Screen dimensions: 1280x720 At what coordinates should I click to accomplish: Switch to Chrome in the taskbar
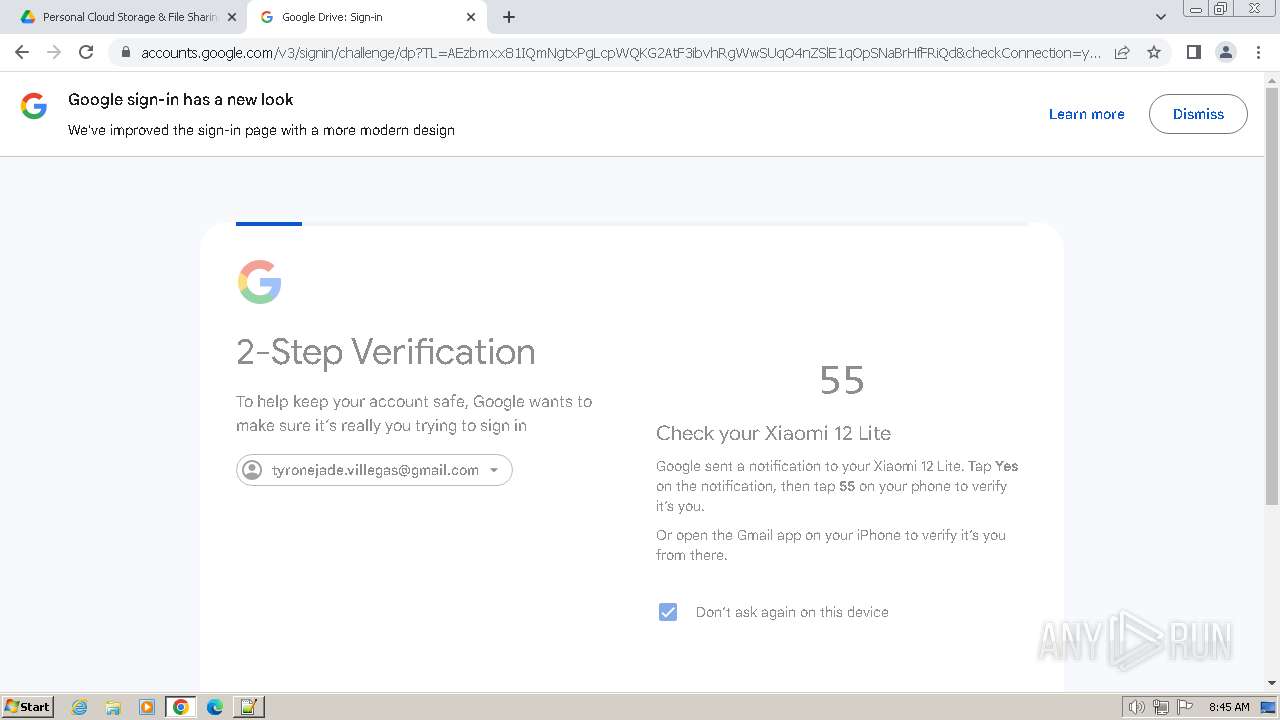point(180,707)
